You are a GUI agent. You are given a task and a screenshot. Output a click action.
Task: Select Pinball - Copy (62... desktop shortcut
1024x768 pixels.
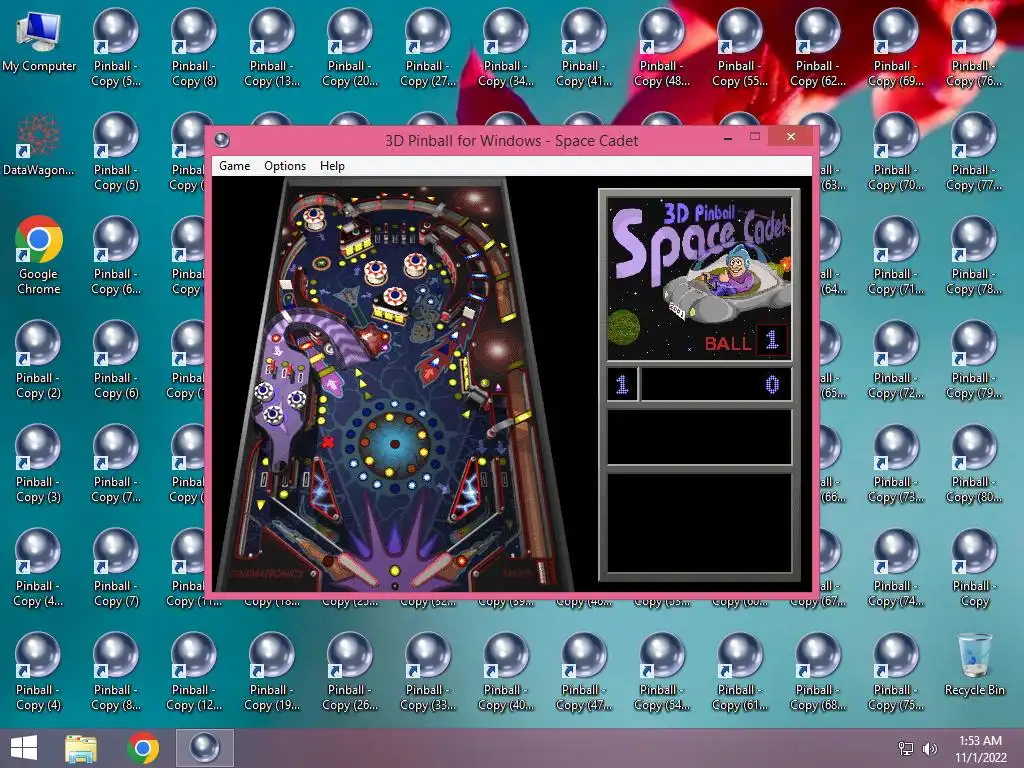tap(818, 48)
